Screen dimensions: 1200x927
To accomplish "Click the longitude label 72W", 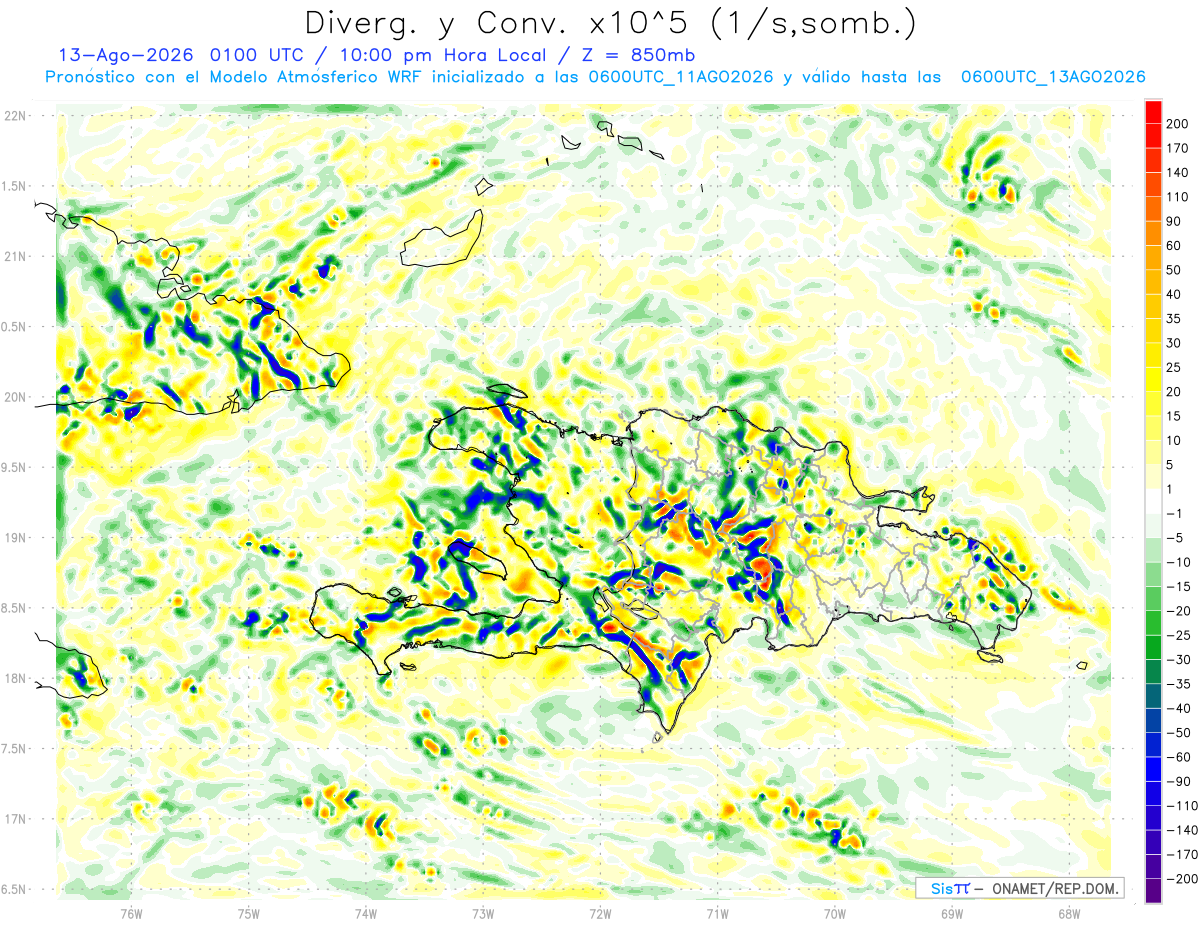I will pos(601,913).
